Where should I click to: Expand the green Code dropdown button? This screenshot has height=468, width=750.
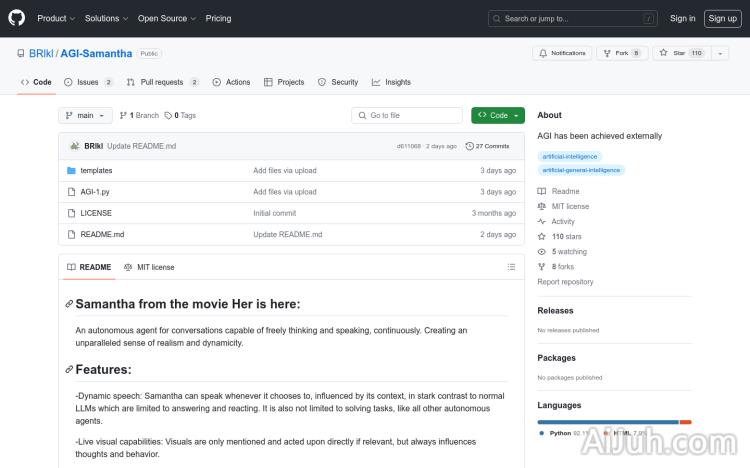[x=497, y=116]
